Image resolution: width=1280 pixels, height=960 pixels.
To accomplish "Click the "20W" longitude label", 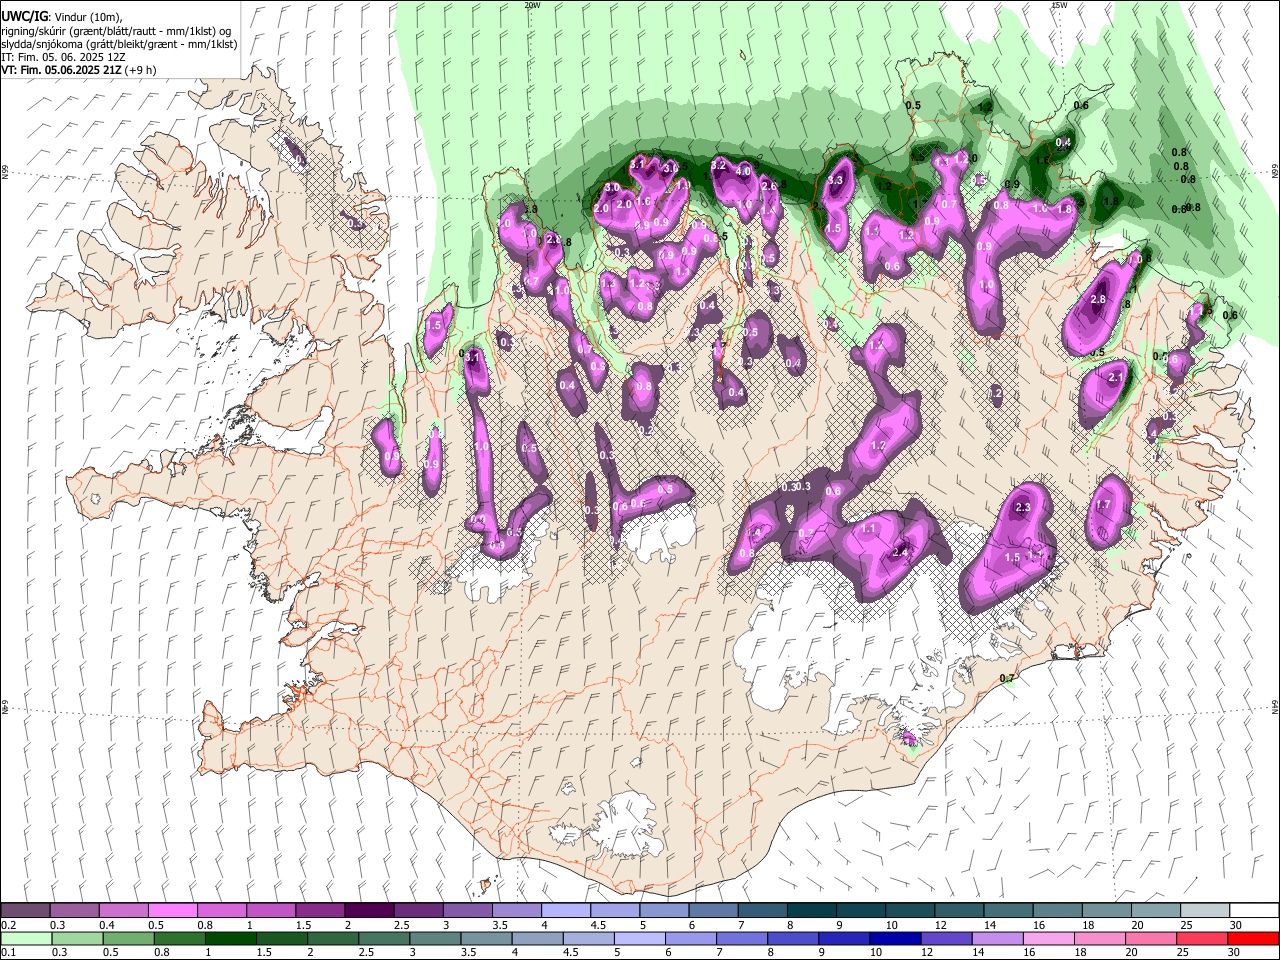I will pyautogui.click(x=532, y=5).
